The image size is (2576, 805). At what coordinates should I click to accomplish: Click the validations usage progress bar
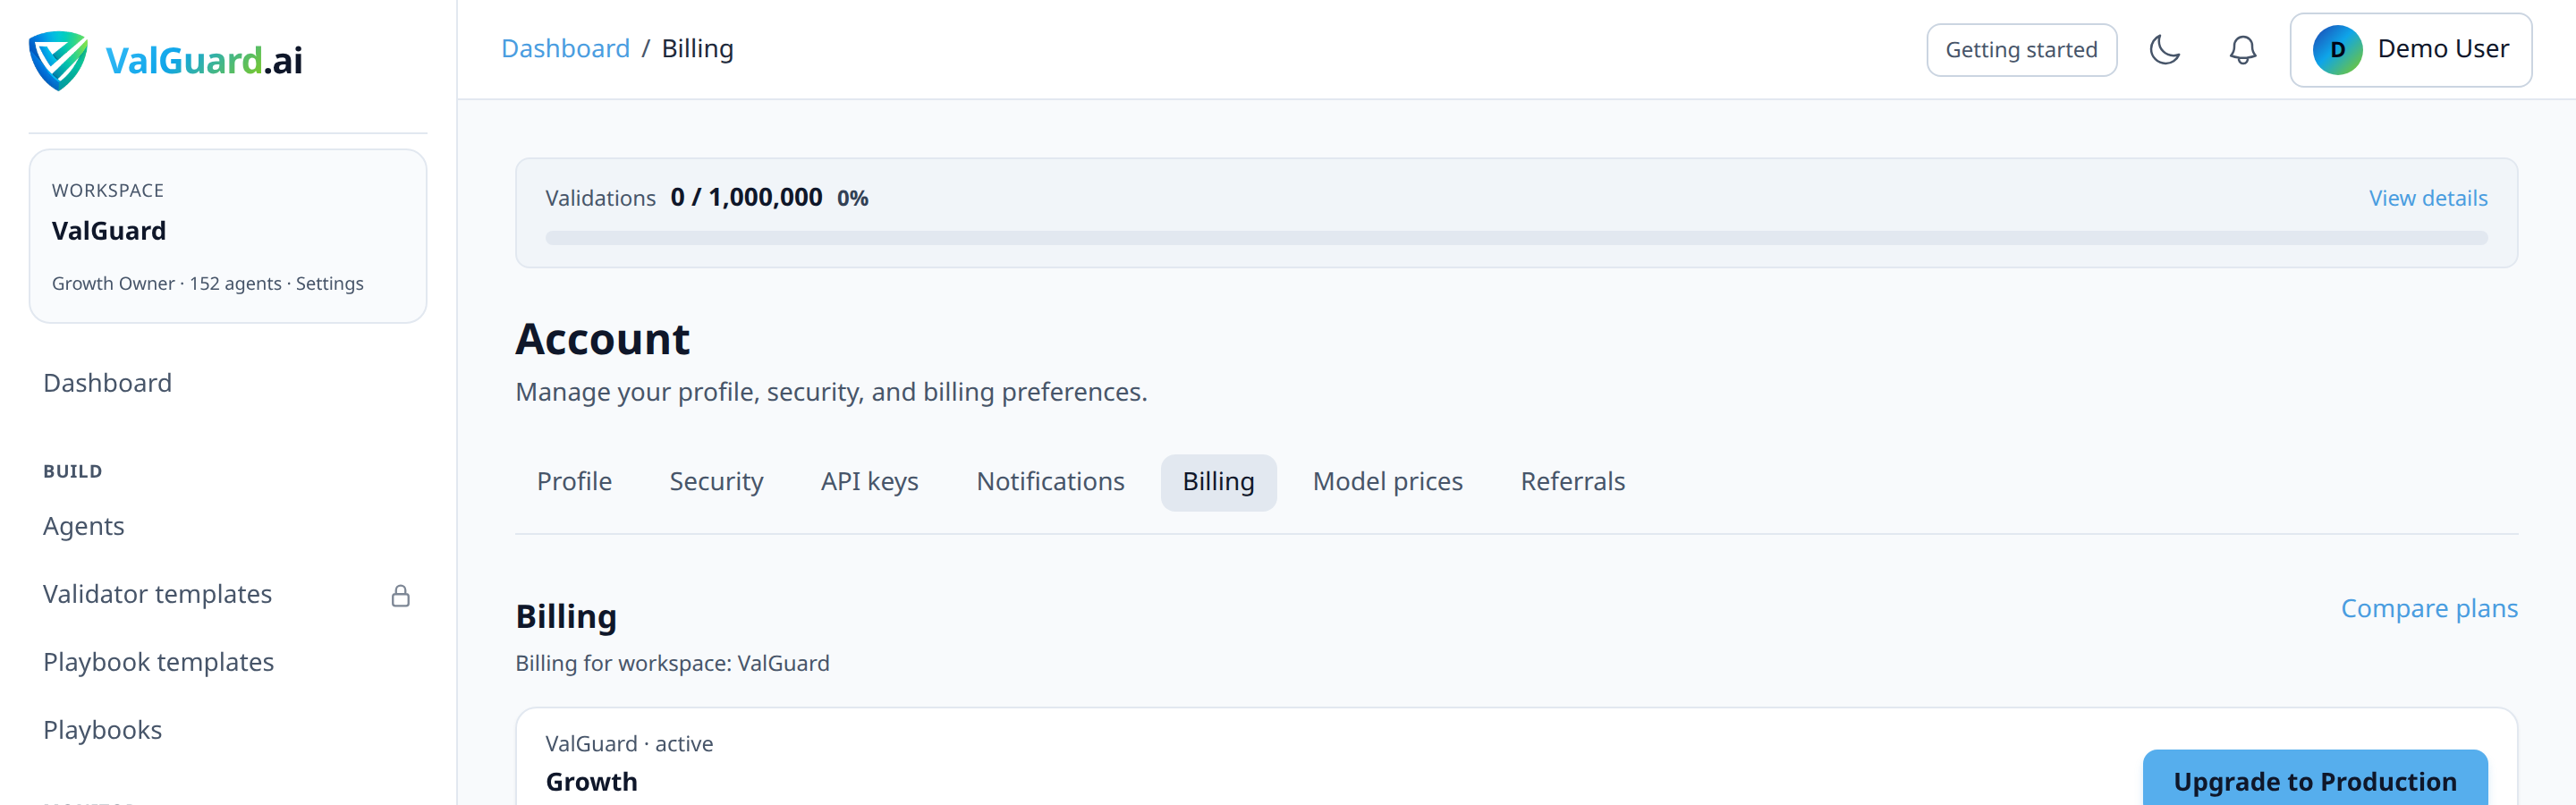pos(1516,238)
